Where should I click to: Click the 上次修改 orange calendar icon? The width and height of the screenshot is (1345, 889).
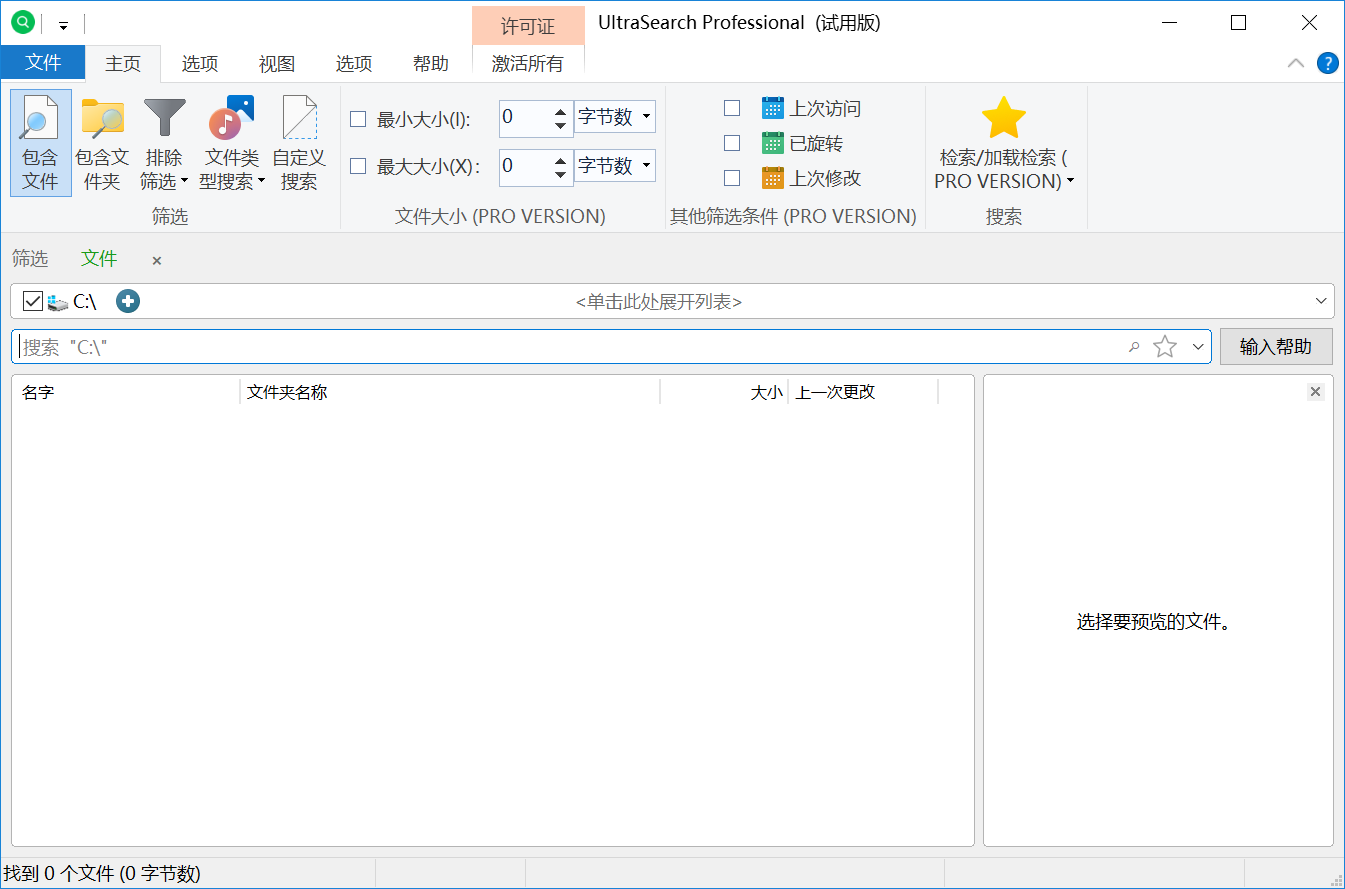[772, 178]
